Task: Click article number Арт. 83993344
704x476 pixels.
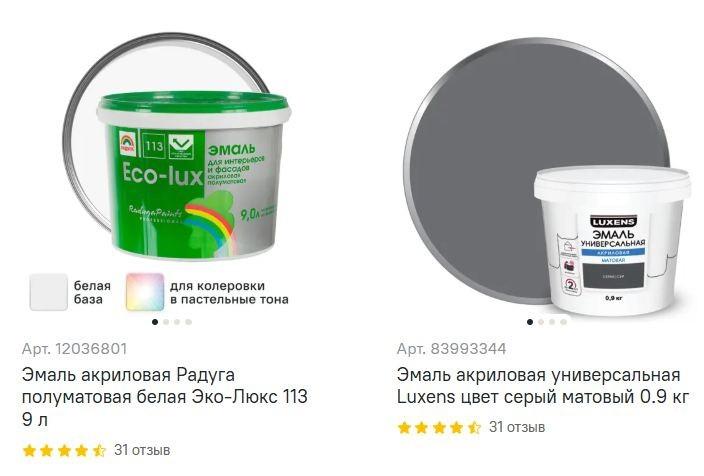Action: [x=451, y=349]
